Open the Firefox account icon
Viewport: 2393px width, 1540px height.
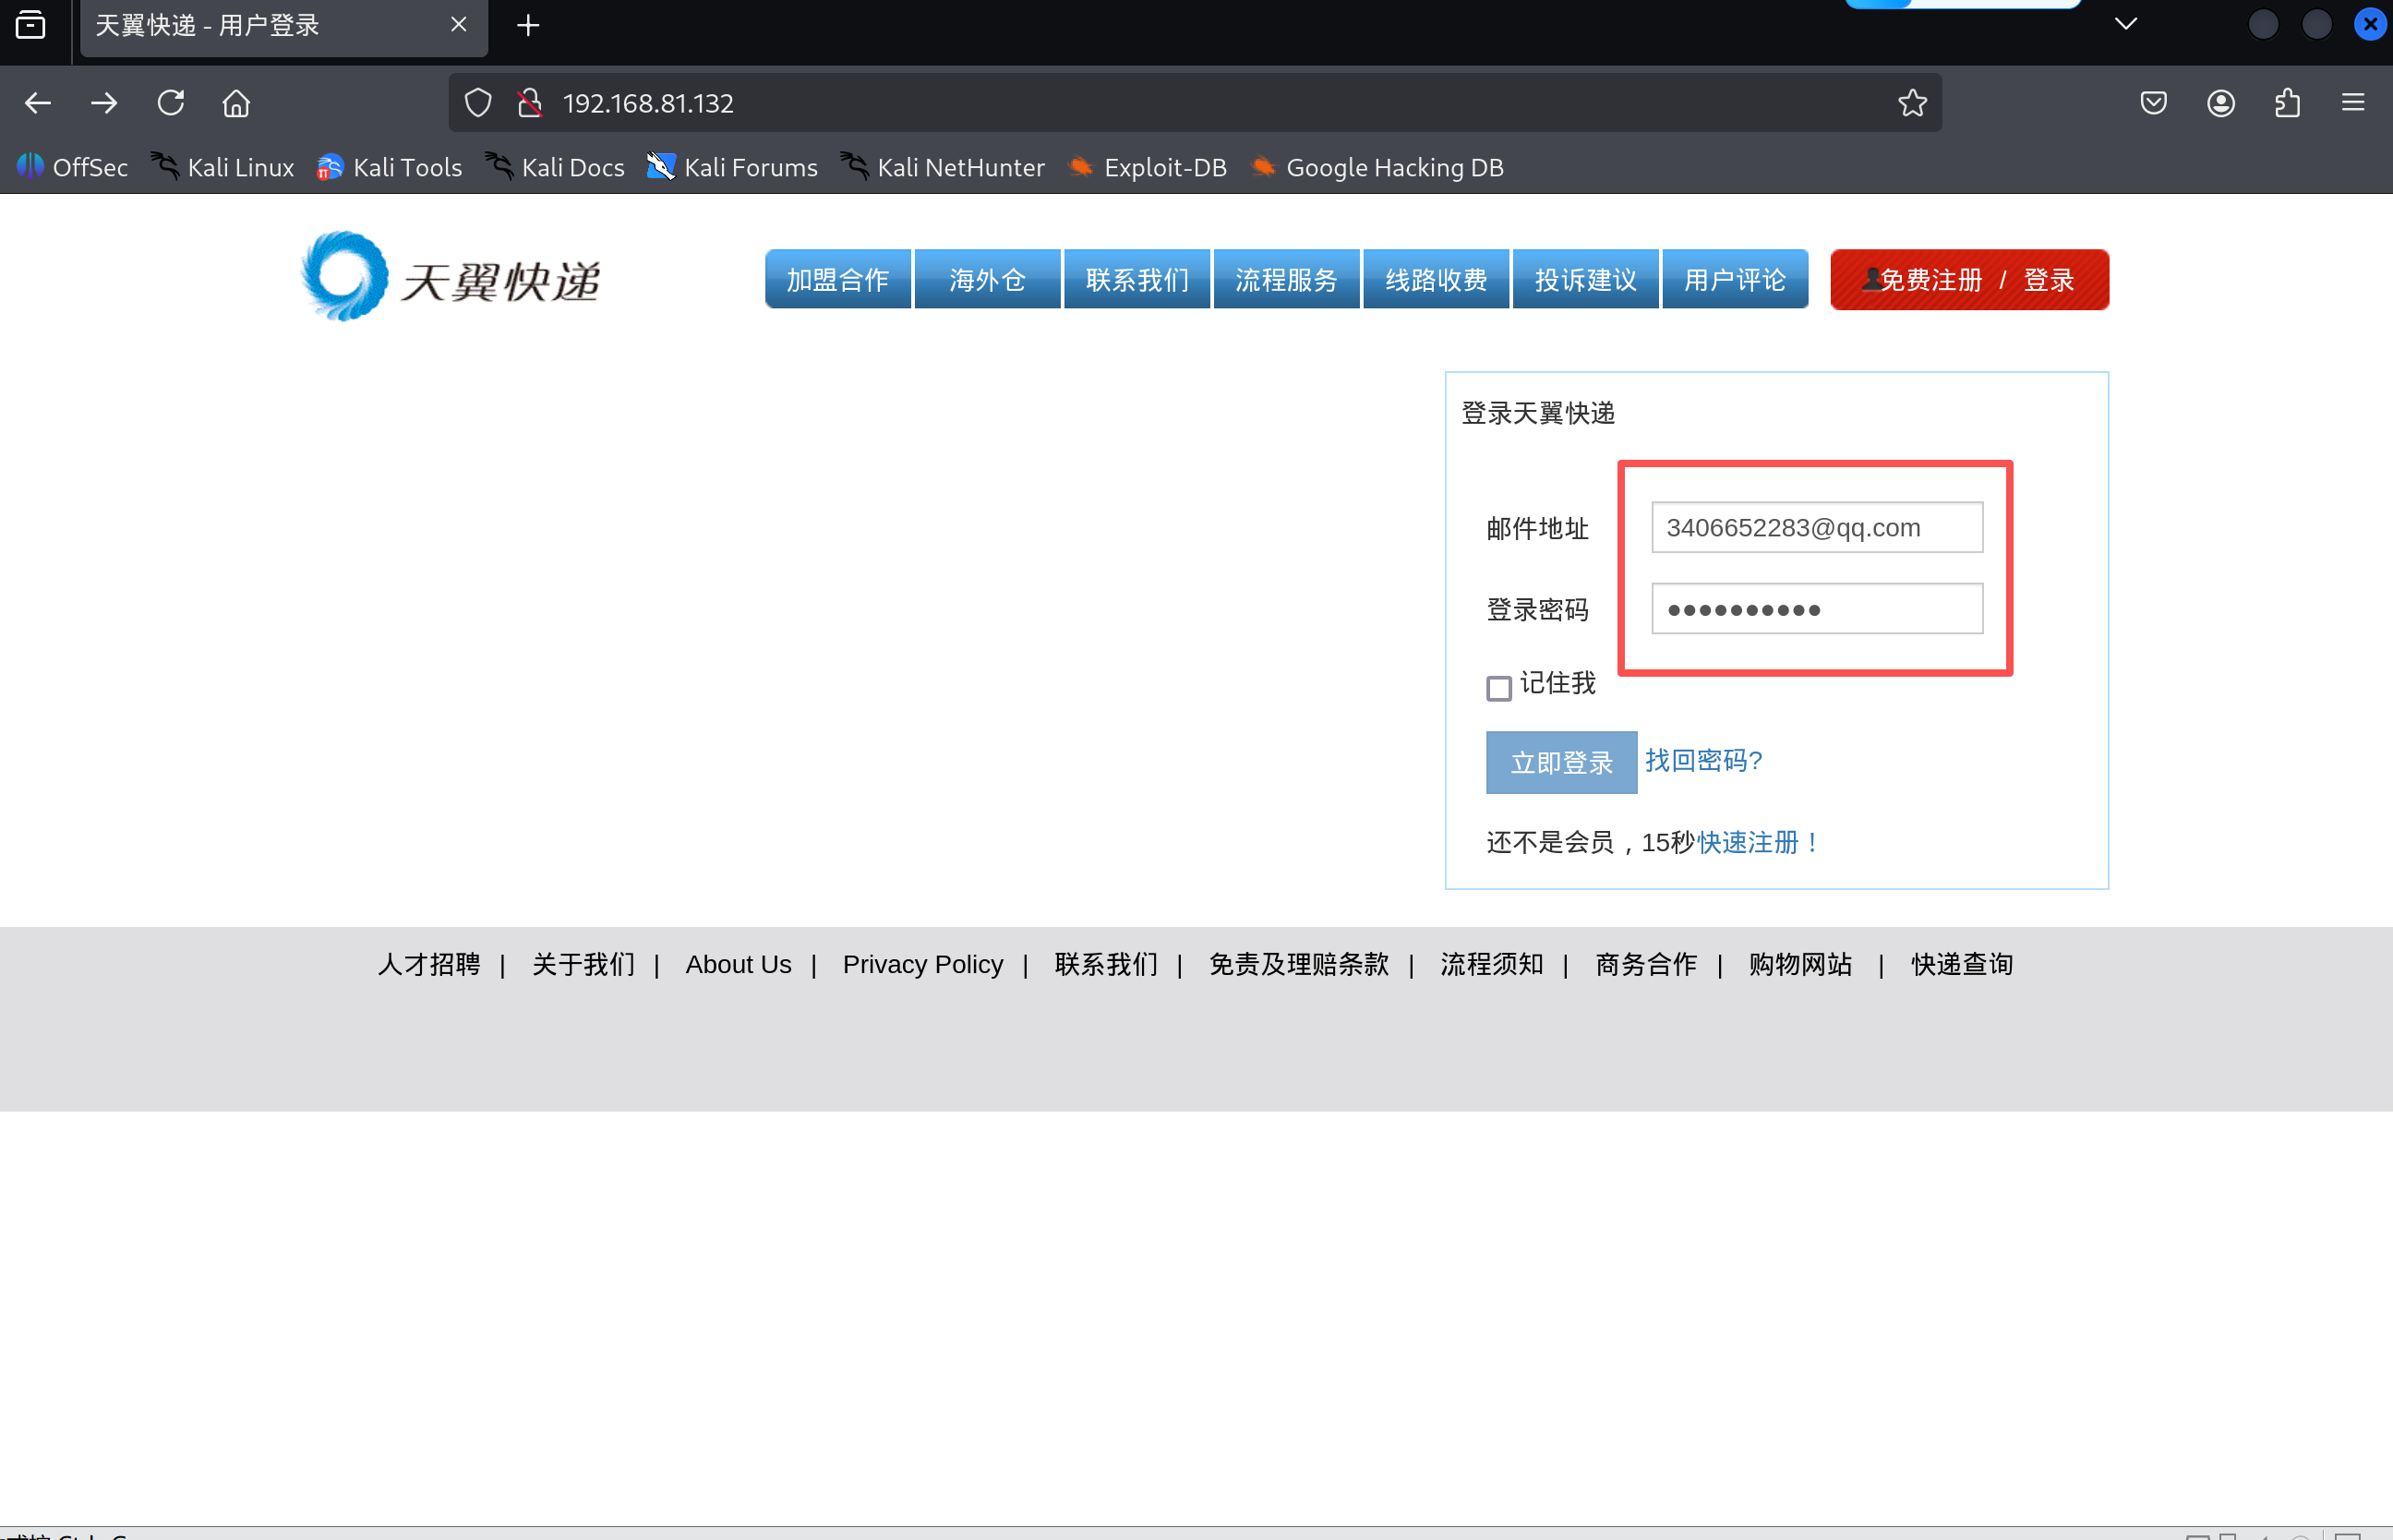(2220, 102)
